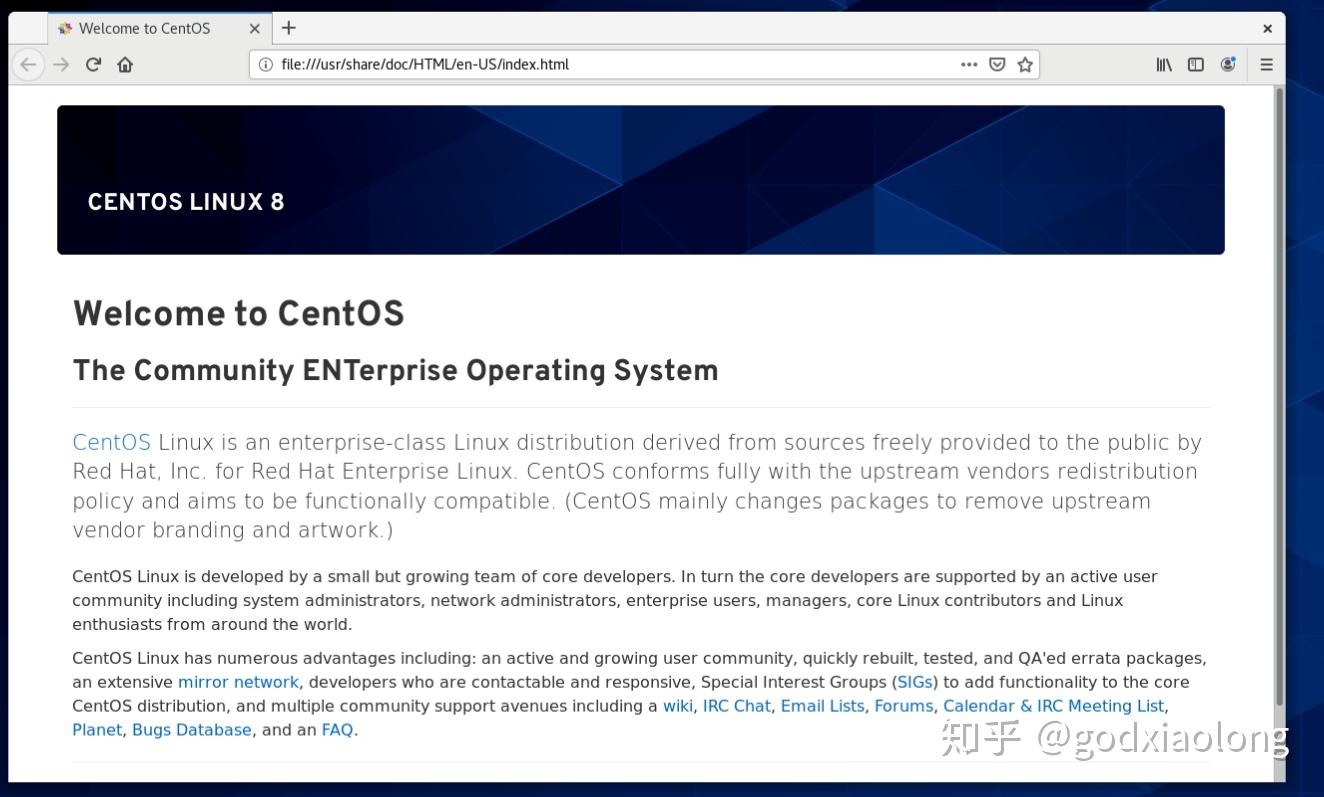Open the page actions menu
1324x797 pixels.
[x=968, y=64]
